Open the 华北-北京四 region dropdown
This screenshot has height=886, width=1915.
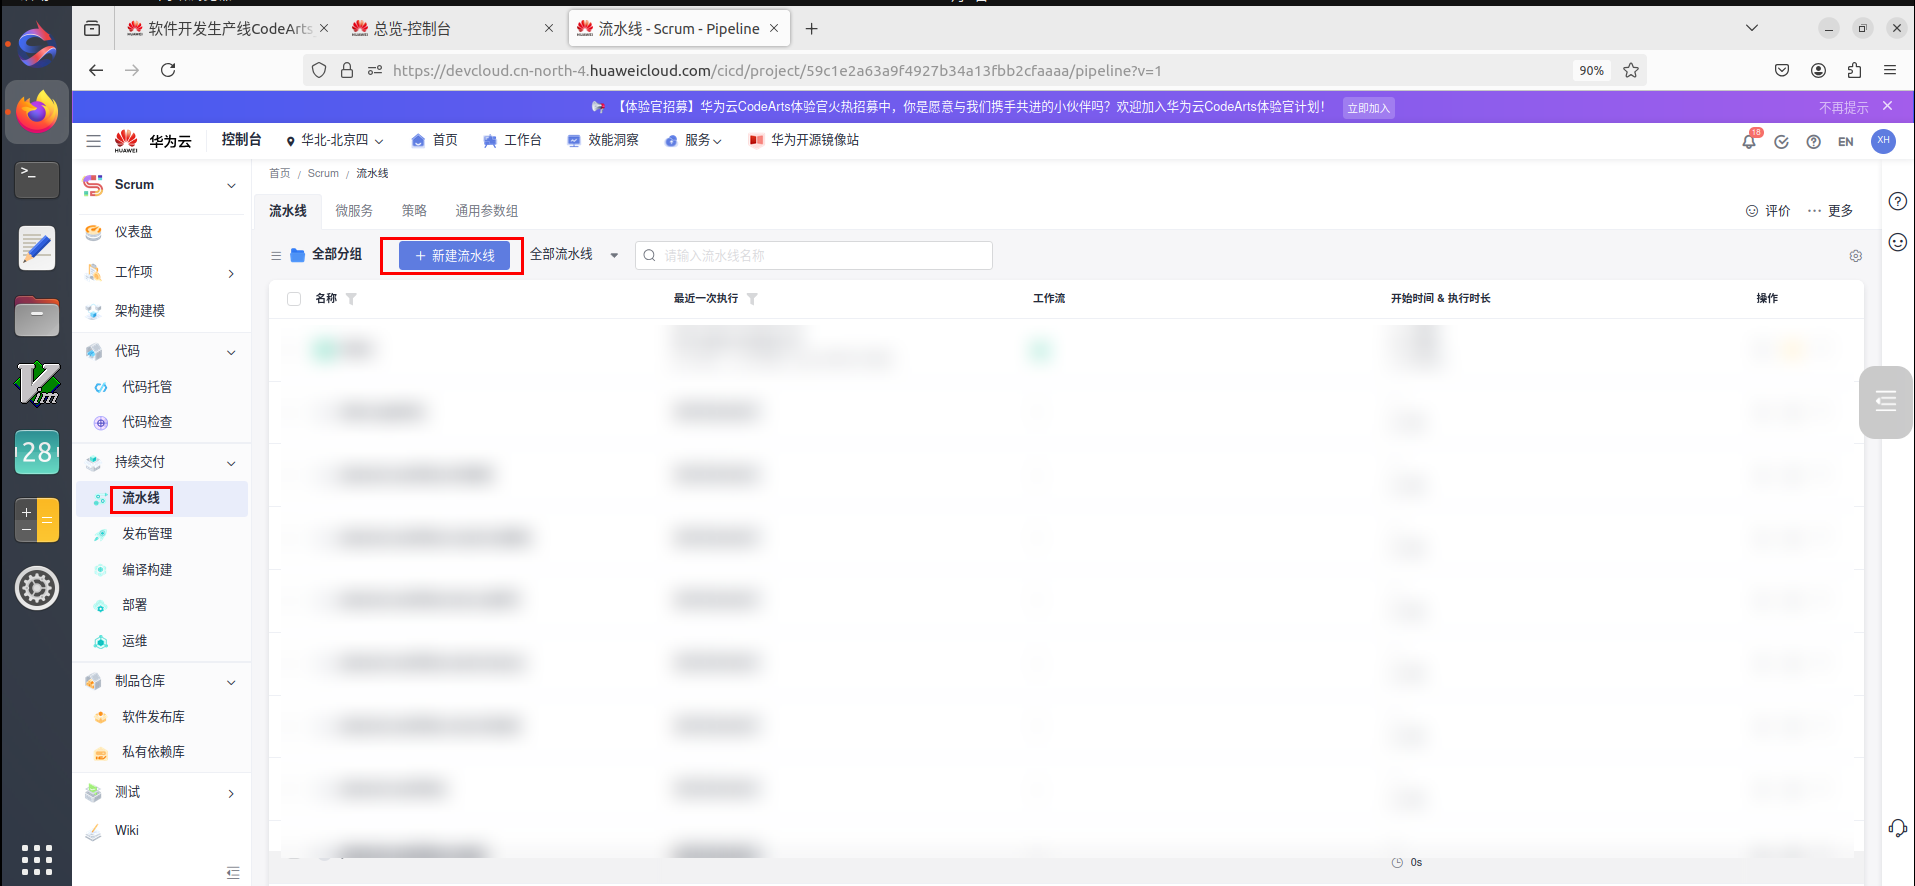pyautogui.click(x=335, y=141)
